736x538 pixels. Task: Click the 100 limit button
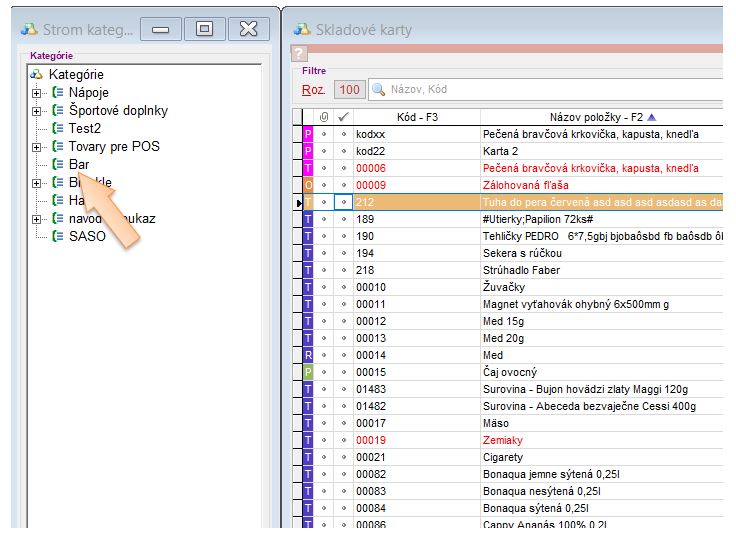point(349,90)
